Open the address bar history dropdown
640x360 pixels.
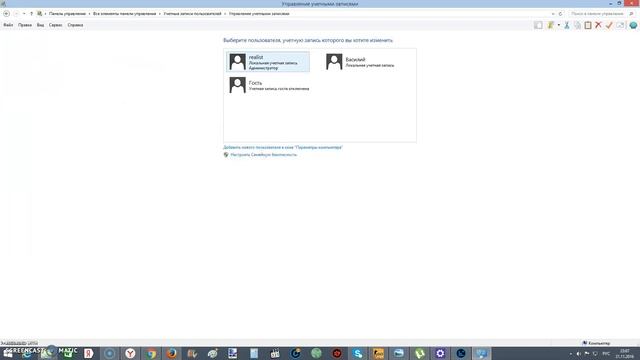[x=553, y=13]
